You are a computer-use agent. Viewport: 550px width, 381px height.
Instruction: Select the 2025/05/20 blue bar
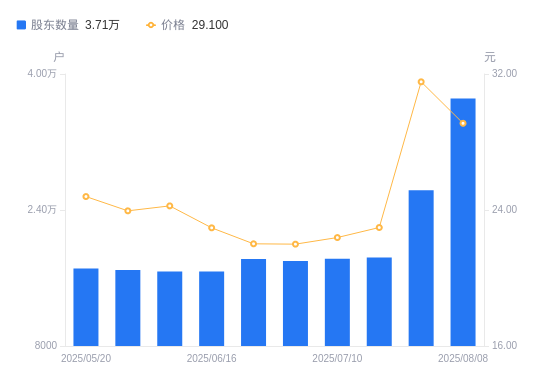tap(86, 307)
